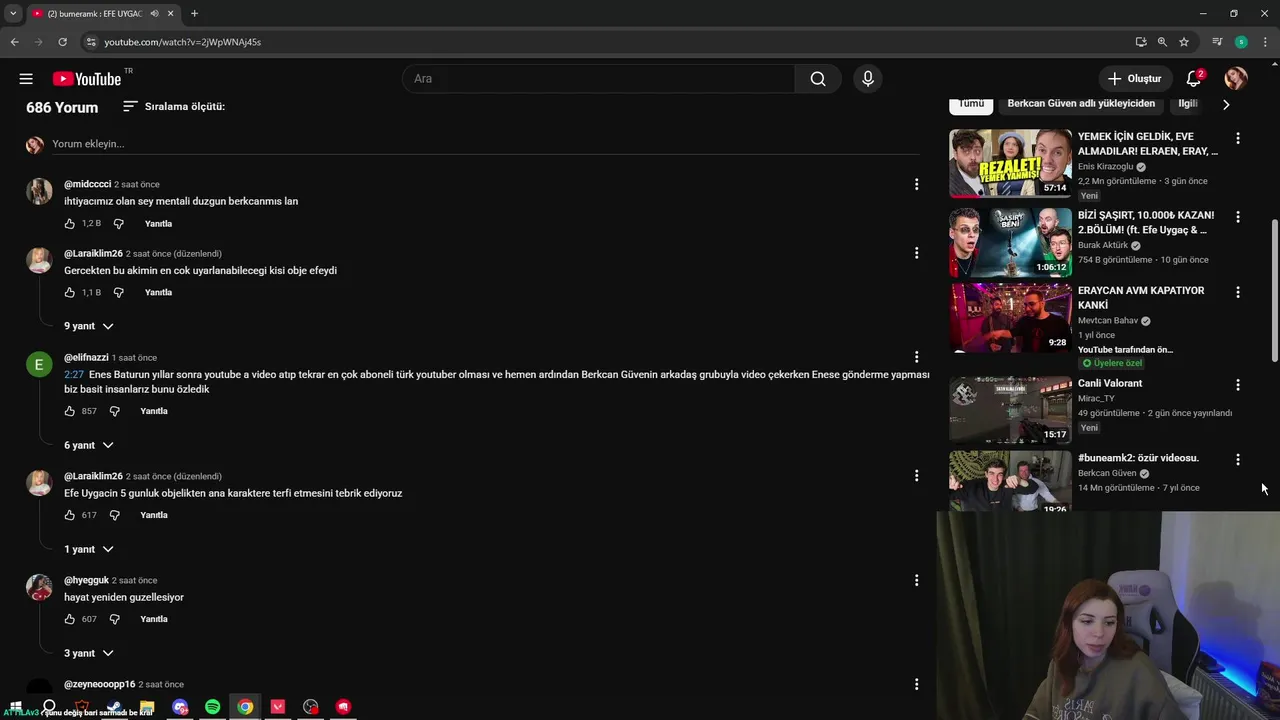
Task: Click the Oluştur create button
Action: tap(1135, 79)
